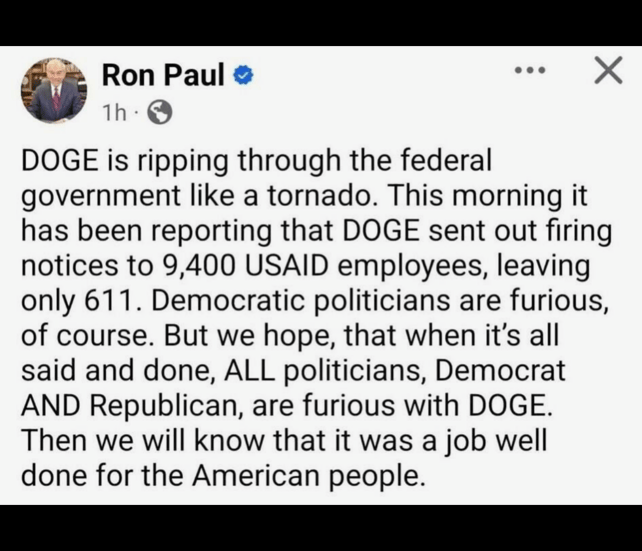Open the Ron Paul profile name link
Viewport: 642px width, 551px height.
click(x=163, y=75)
